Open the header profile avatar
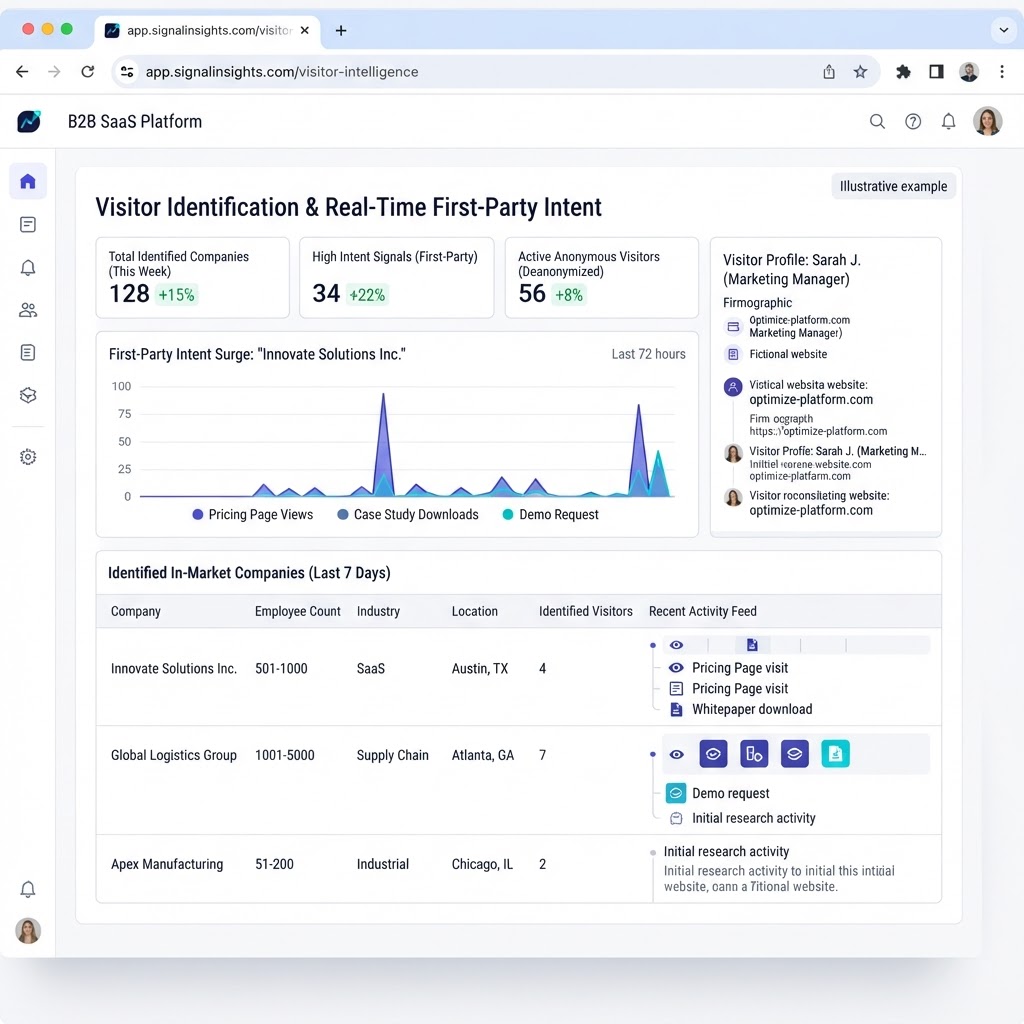 987,121
